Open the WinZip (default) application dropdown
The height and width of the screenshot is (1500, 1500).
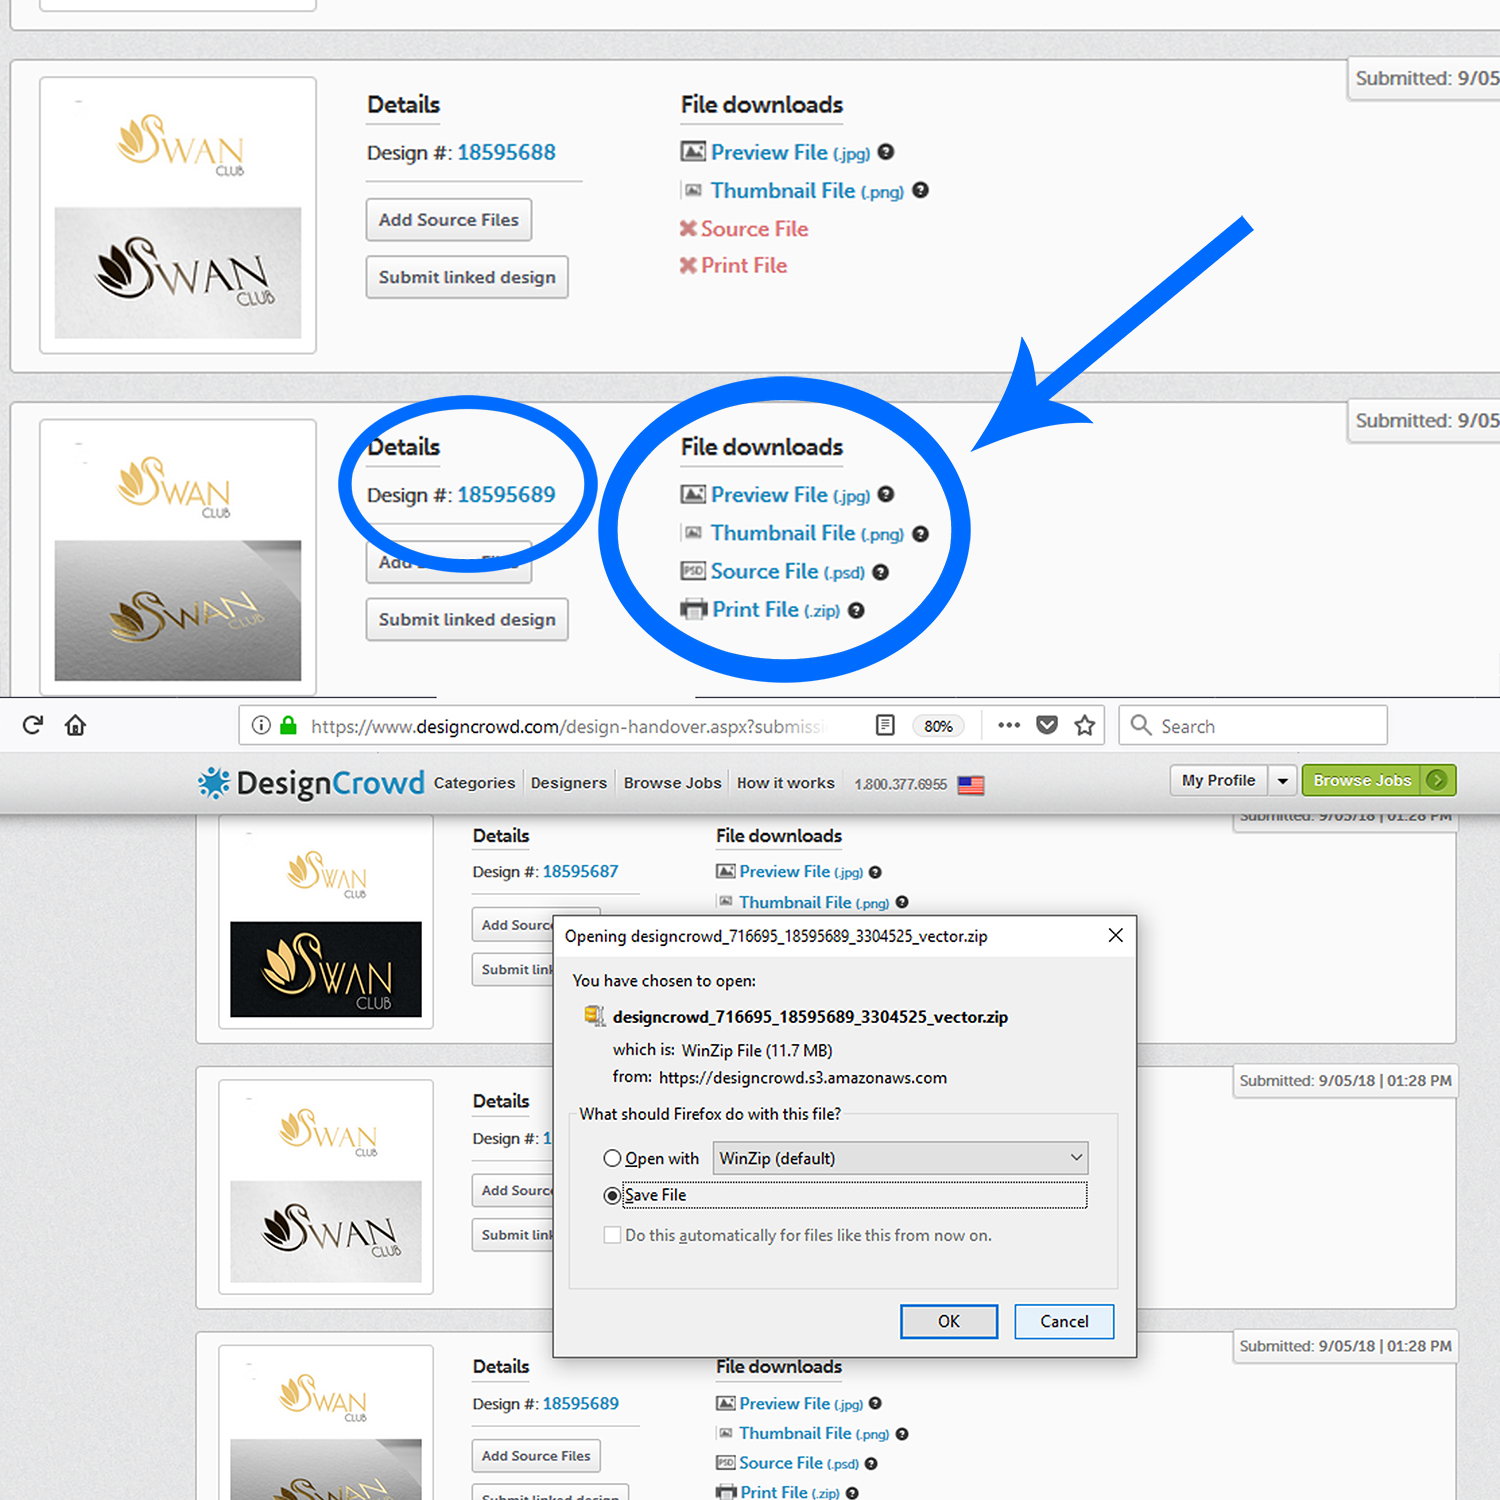tap(900, 1158)
